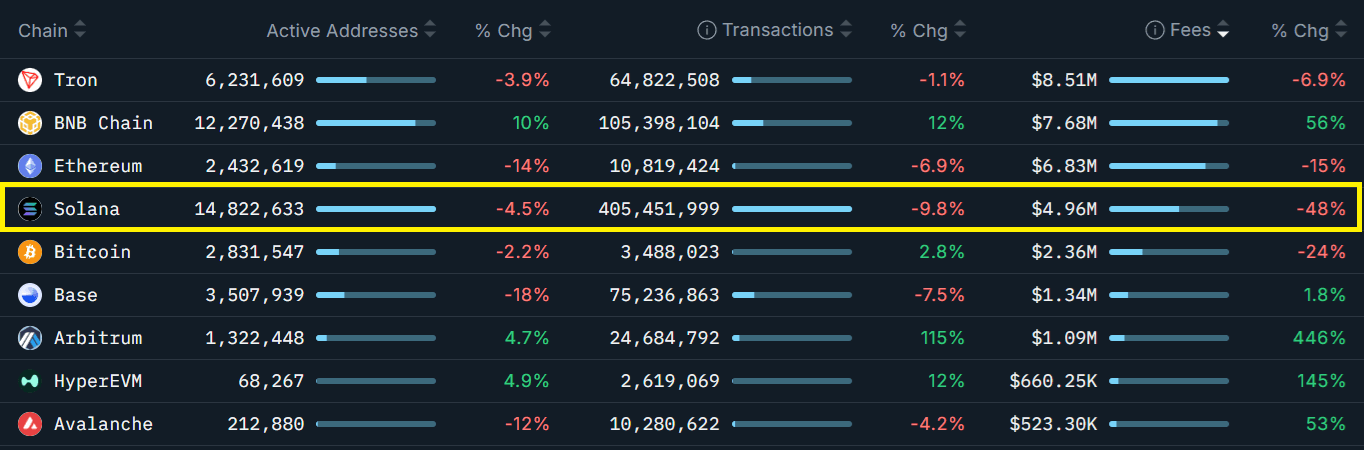Click the BNB Chain logo icon
Screen dimensions: 1364x450
click(30, 123)
